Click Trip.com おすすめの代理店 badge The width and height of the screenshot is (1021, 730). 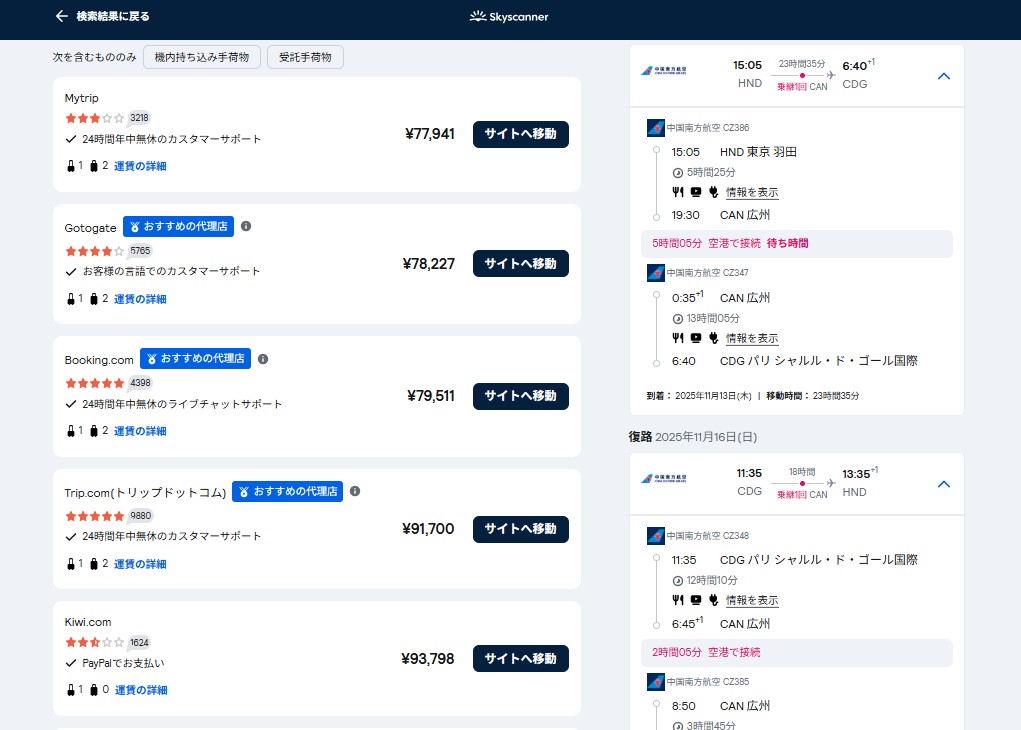tap(287, 492)
